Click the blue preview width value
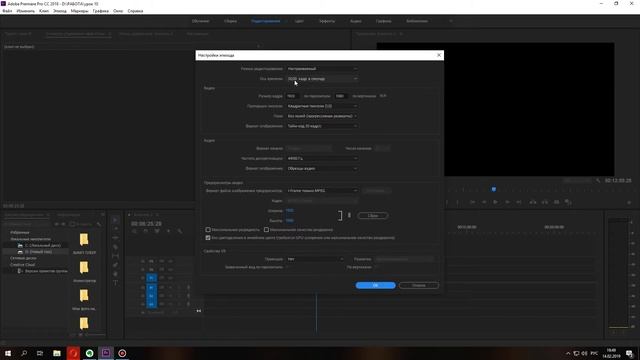Viewport: 640px width, 360px height. [x=290, y=211]
